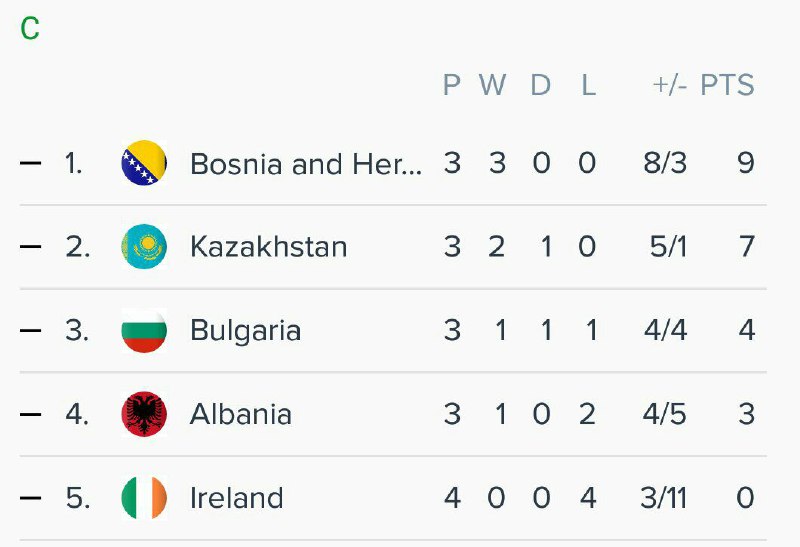Viewport: 800px width, 547px height.
Task: Click the Ireland flag icon
Action: pyautogui.click(x=144, y=498)
